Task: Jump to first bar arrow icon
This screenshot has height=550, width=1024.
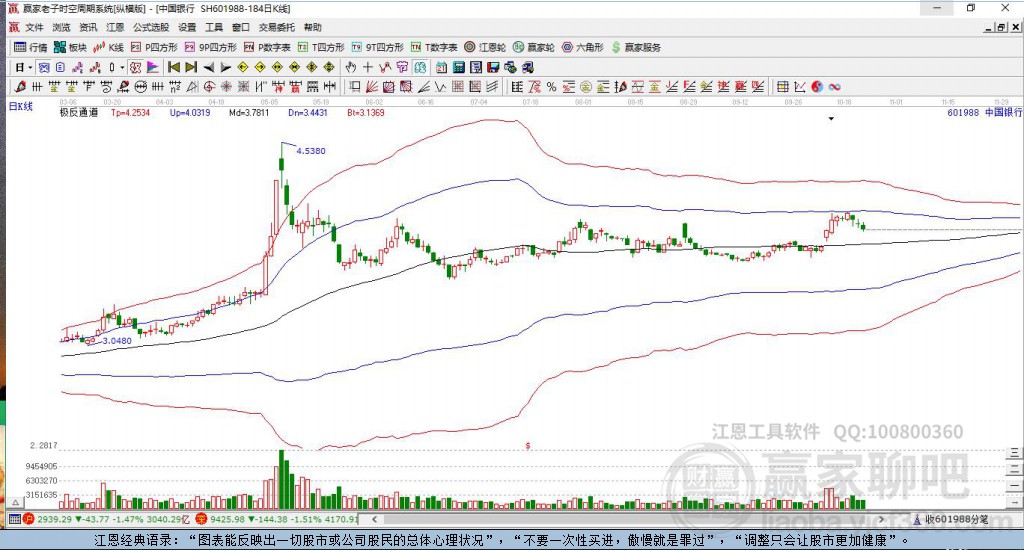Action: (174, 67)
